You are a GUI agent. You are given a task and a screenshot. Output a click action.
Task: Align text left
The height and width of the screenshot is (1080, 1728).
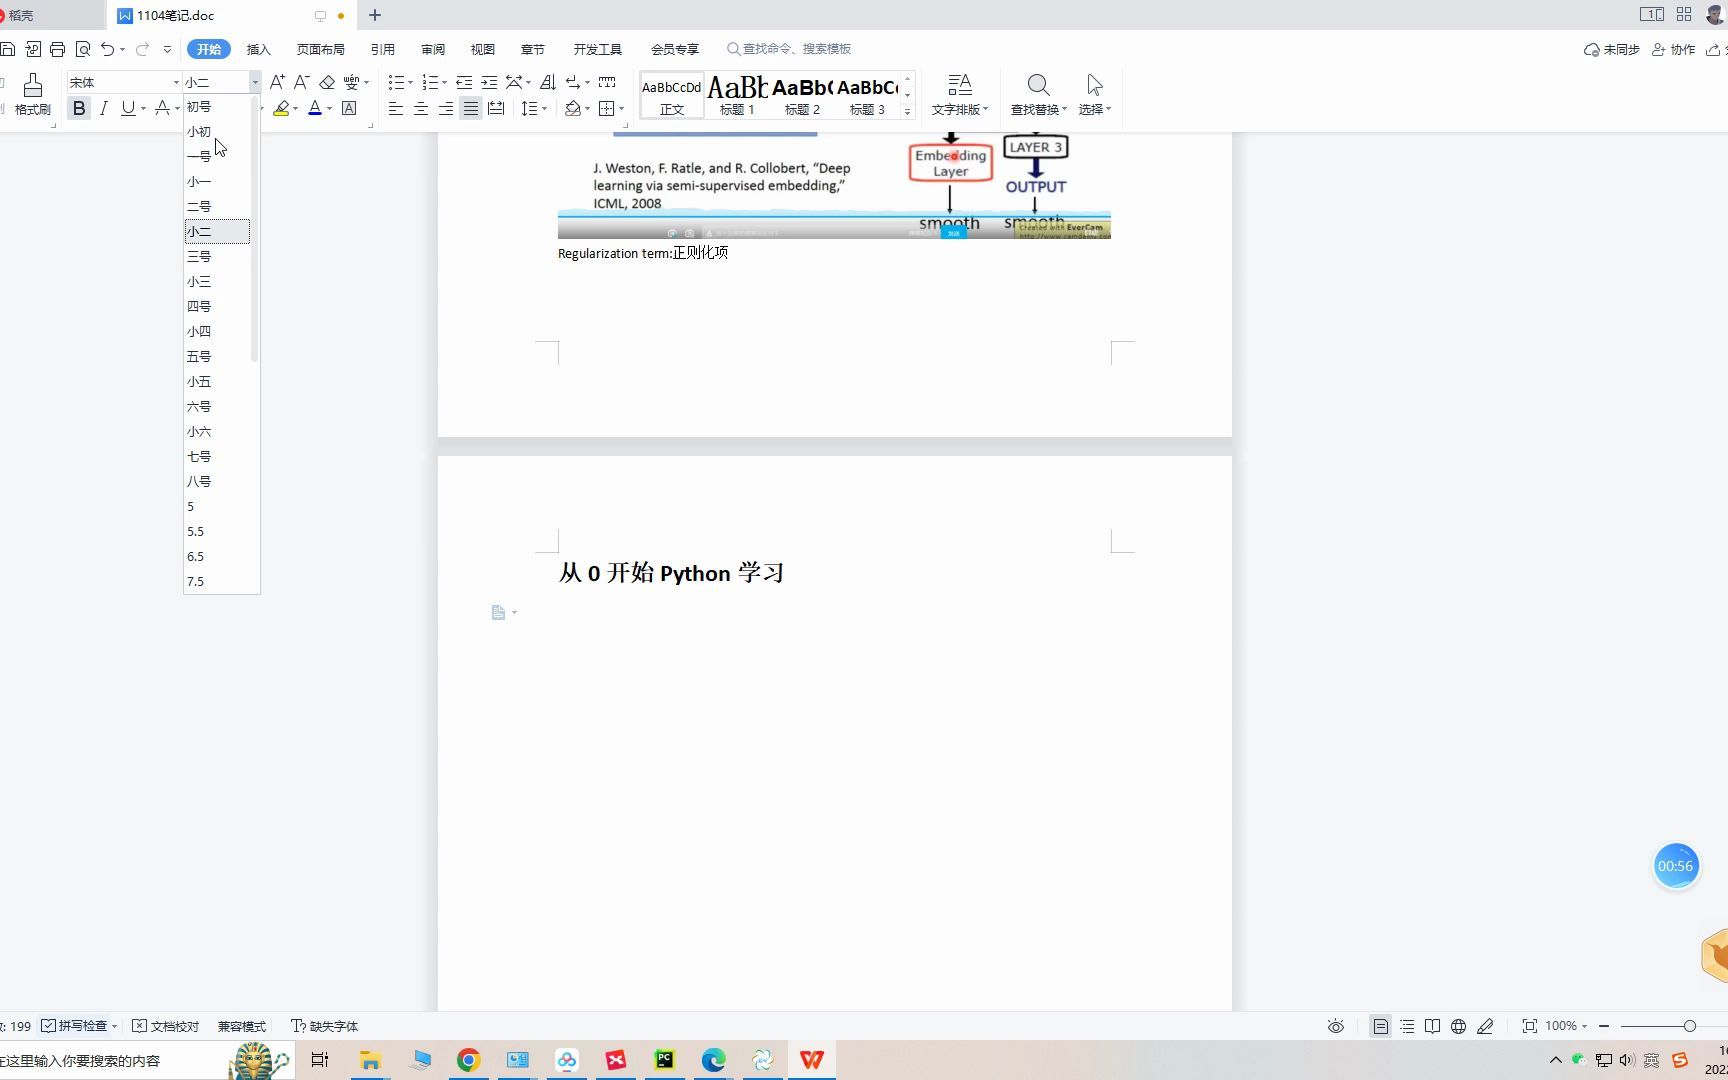(x=396, y=108)
